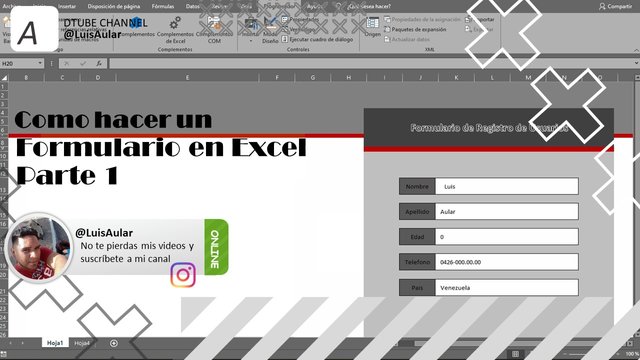Screen dimensions: 640x360
Task: Click the 100% zoom level text
Action: [632, 354]
